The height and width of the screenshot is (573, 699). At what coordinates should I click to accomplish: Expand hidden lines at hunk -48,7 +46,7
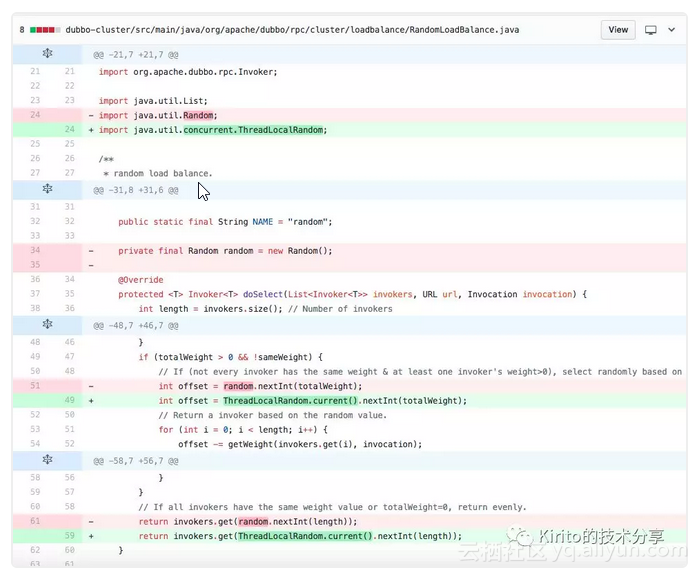tap(47, 325)
